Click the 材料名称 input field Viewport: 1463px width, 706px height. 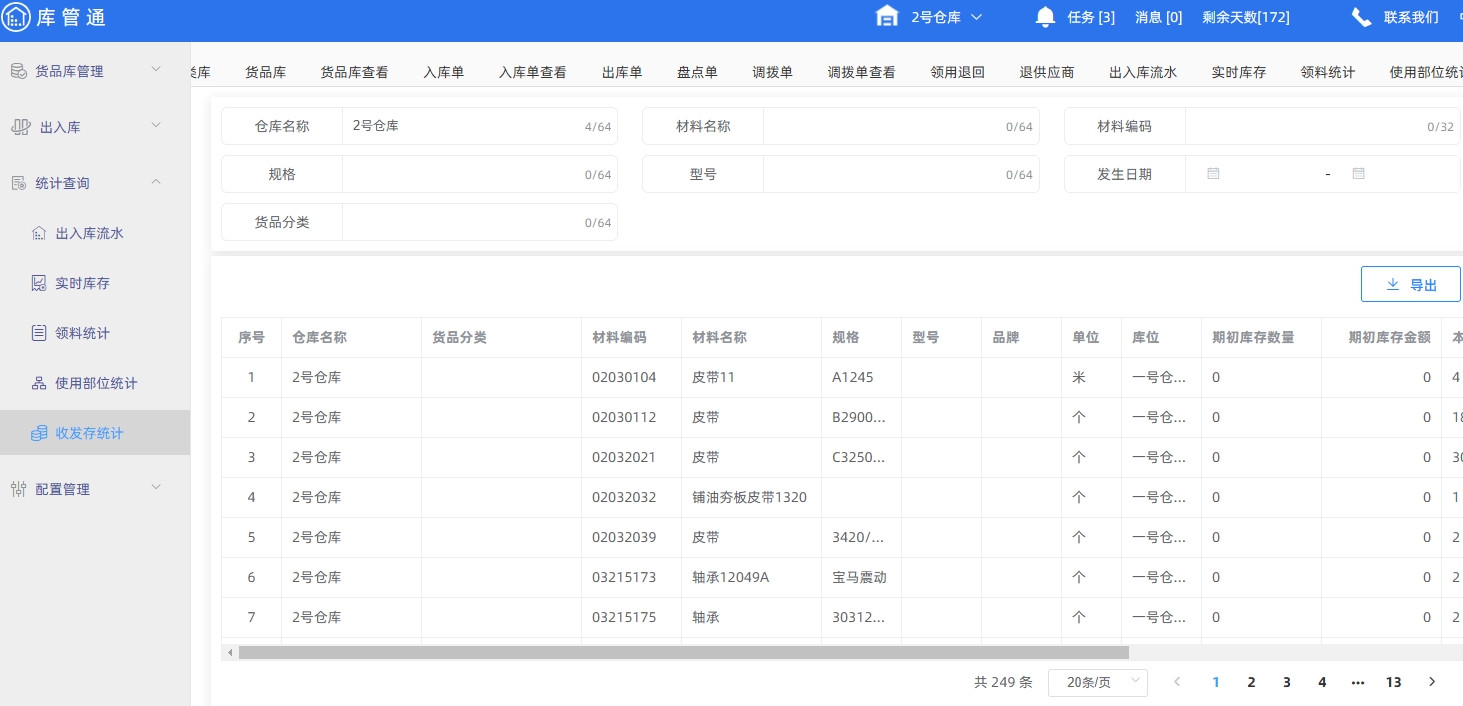pyautogui.click(x=901, y=126)
